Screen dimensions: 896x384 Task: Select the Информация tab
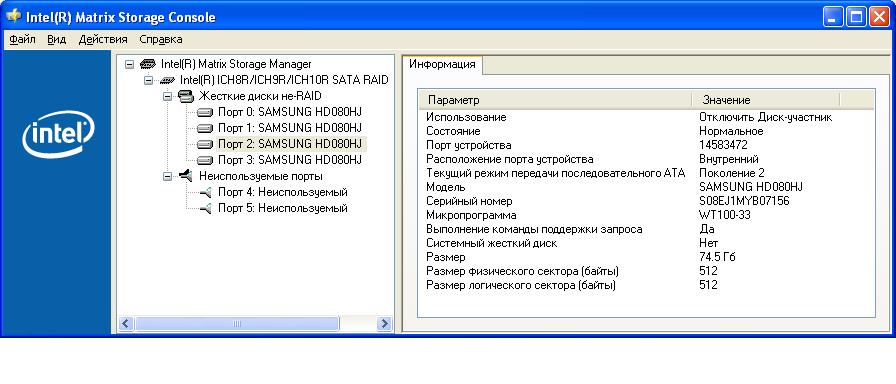(442, 64)
